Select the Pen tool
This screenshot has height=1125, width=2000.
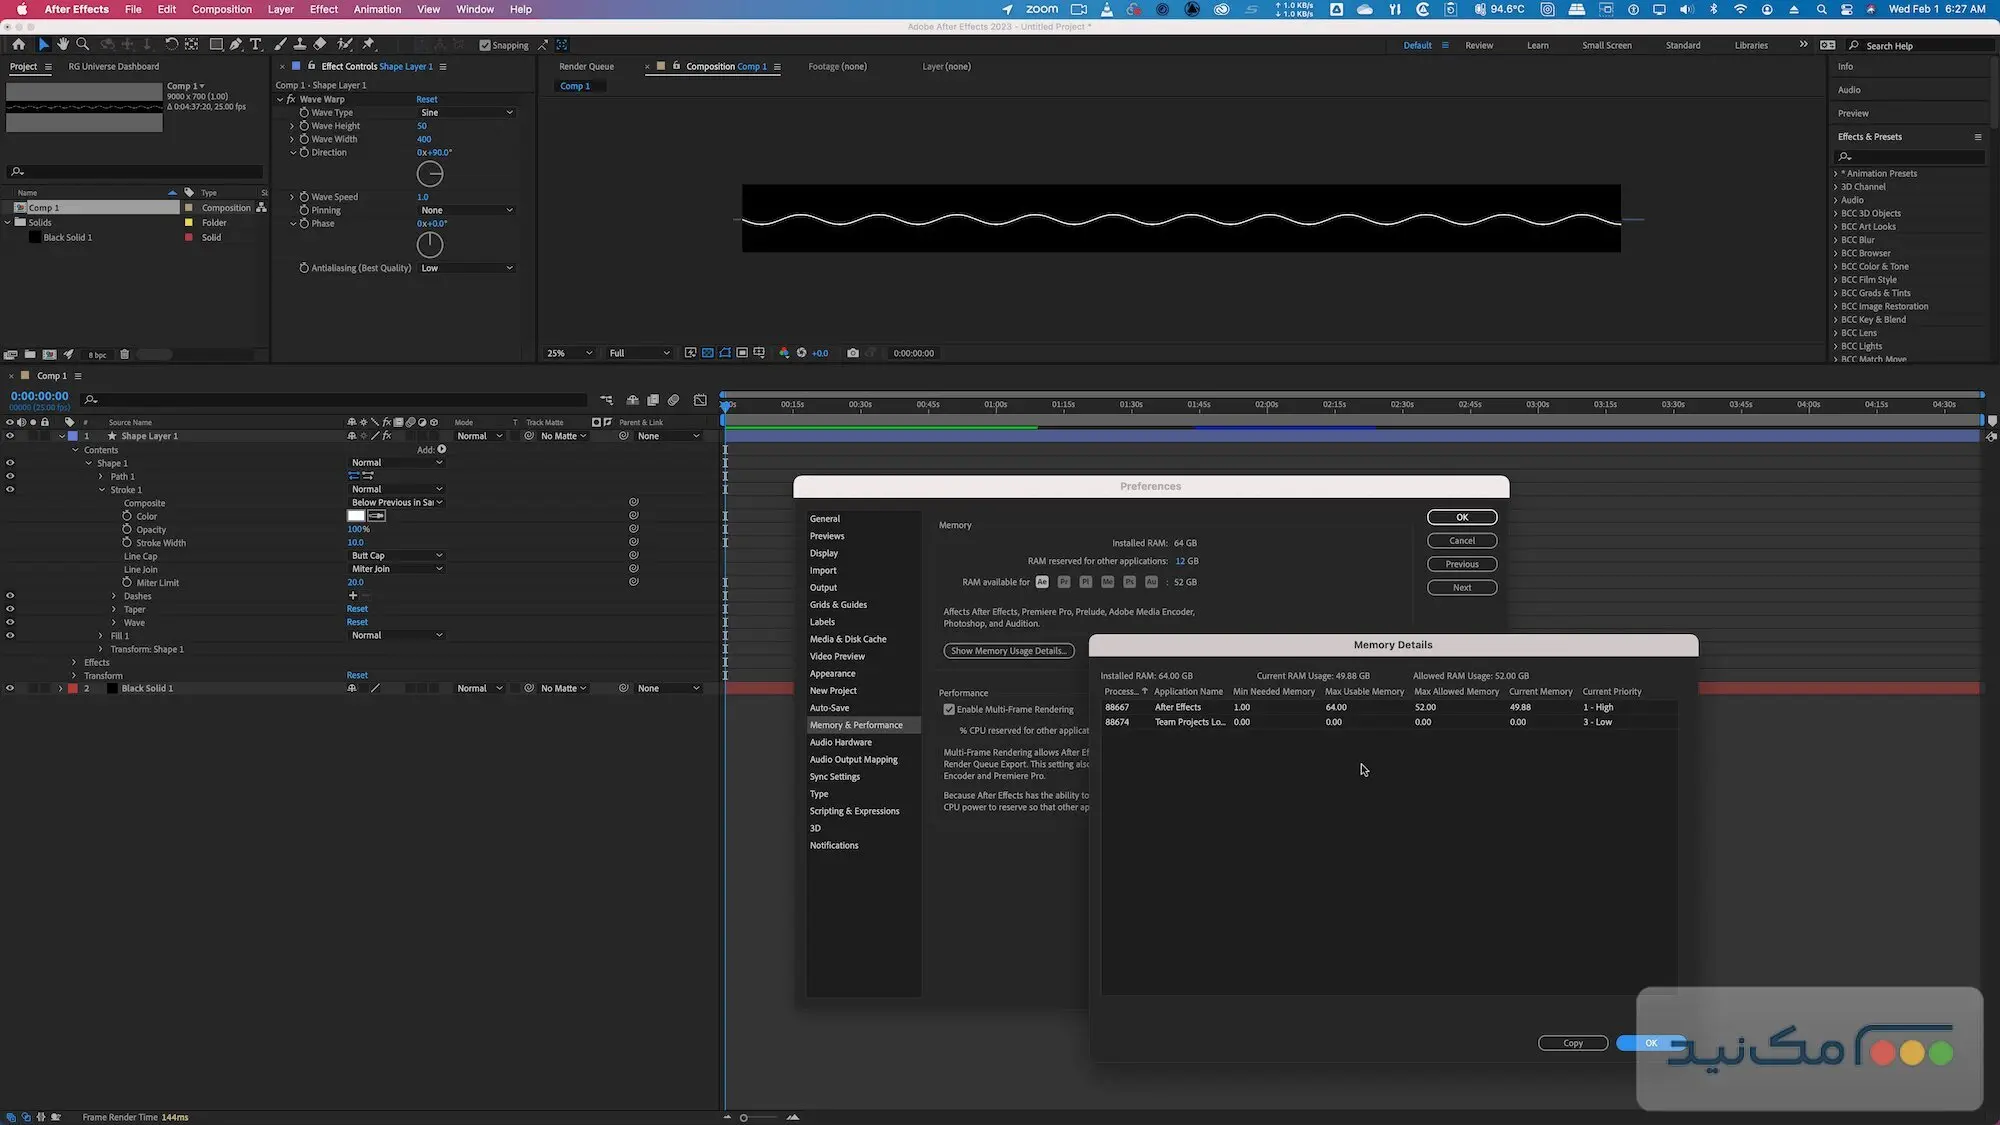click(x=236, y=45)
